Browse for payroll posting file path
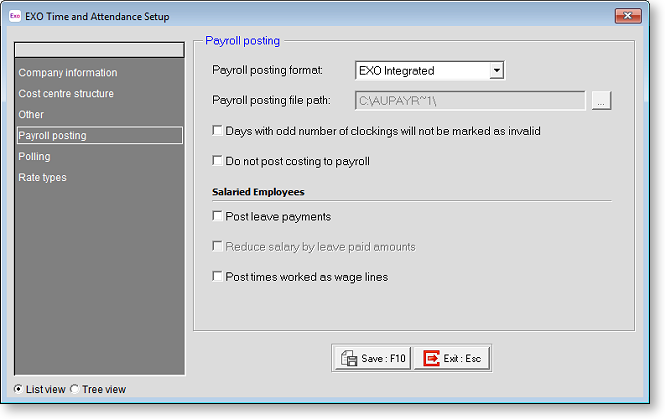The height and width of the screenshot is (419, 665). [x=600, y=100]
